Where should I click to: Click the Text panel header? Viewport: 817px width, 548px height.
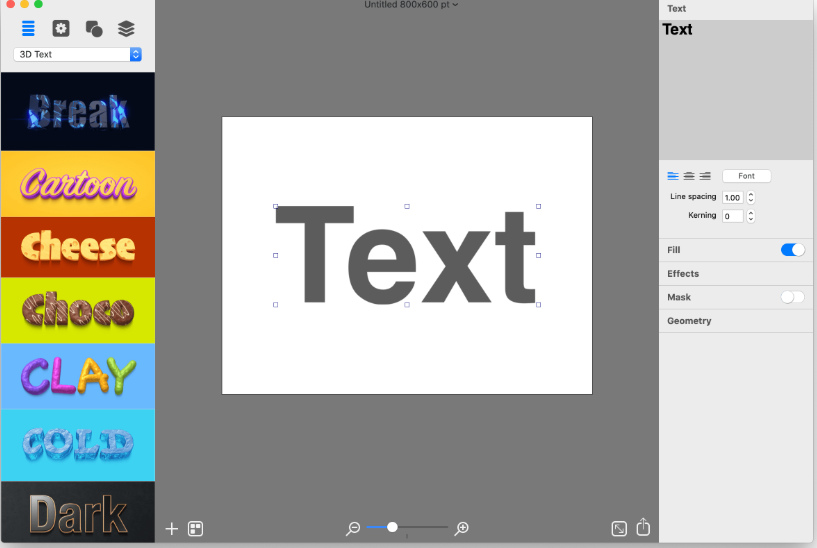(x=736, y=9)
